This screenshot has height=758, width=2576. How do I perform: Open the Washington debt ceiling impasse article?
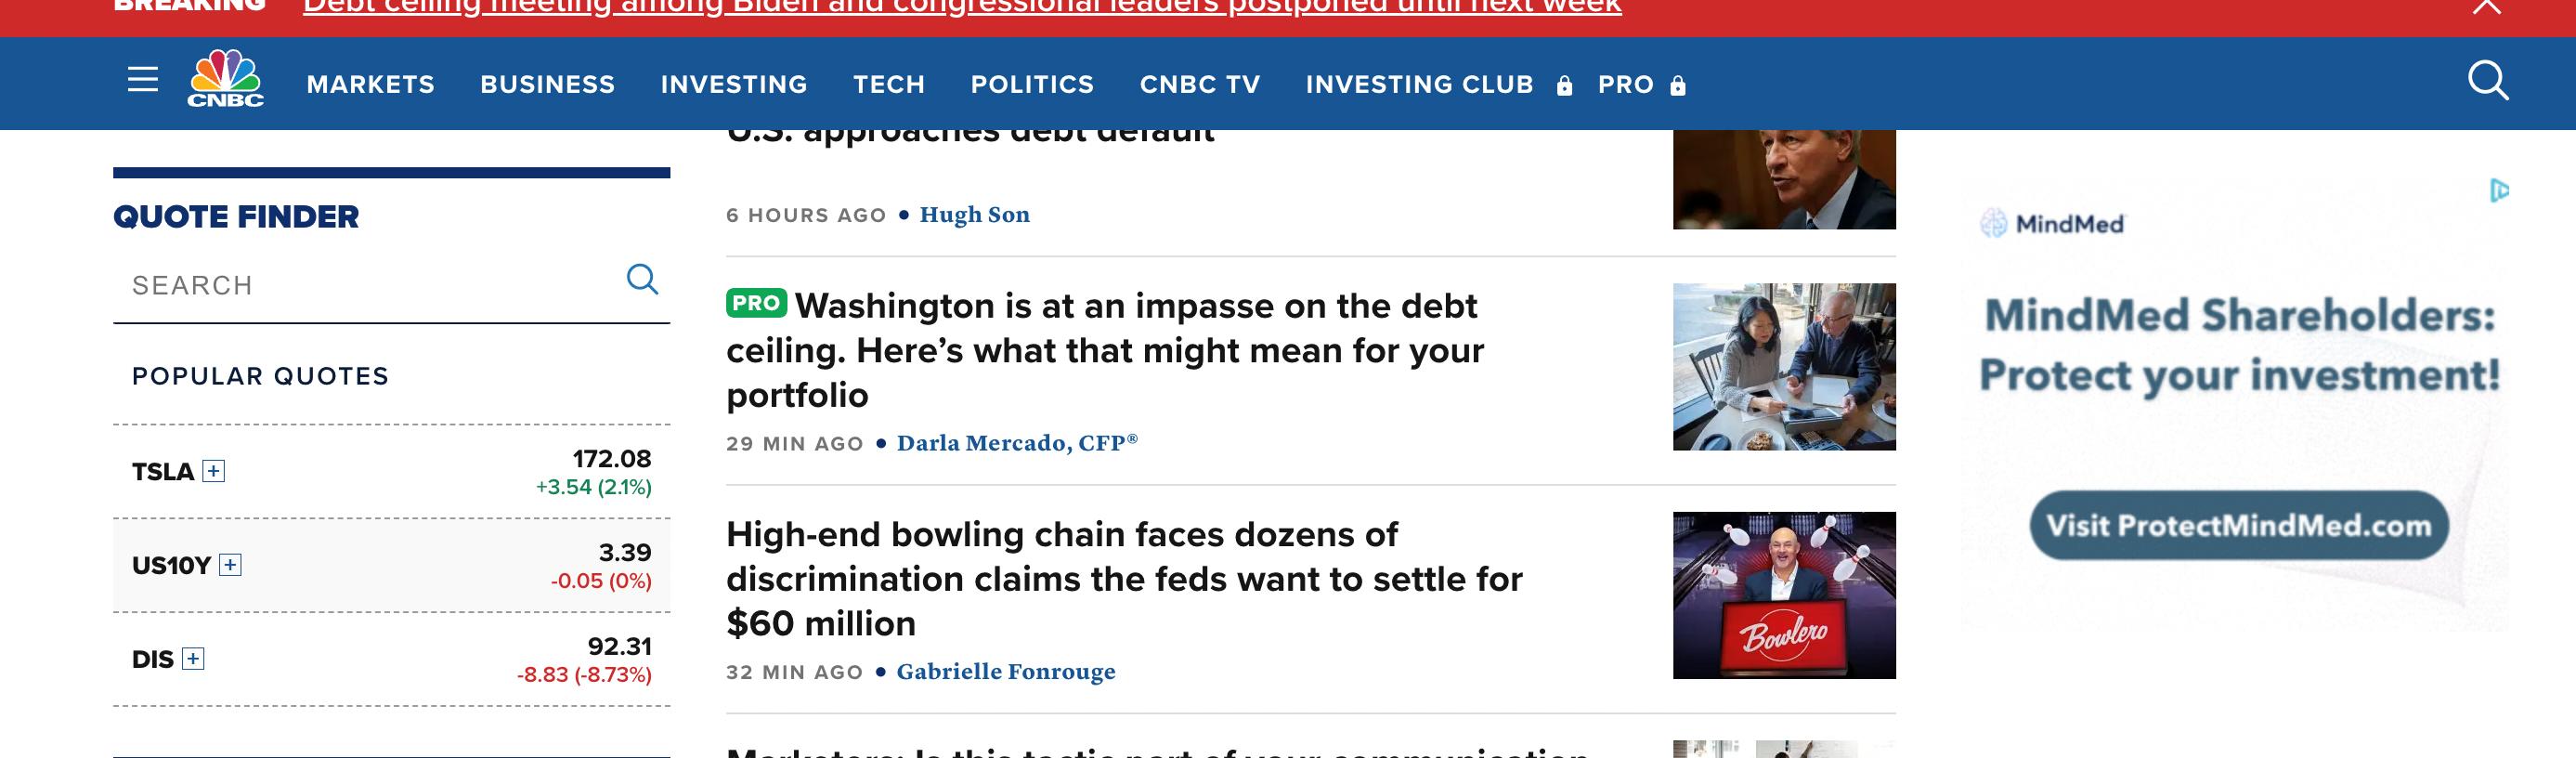point(1104,350)
